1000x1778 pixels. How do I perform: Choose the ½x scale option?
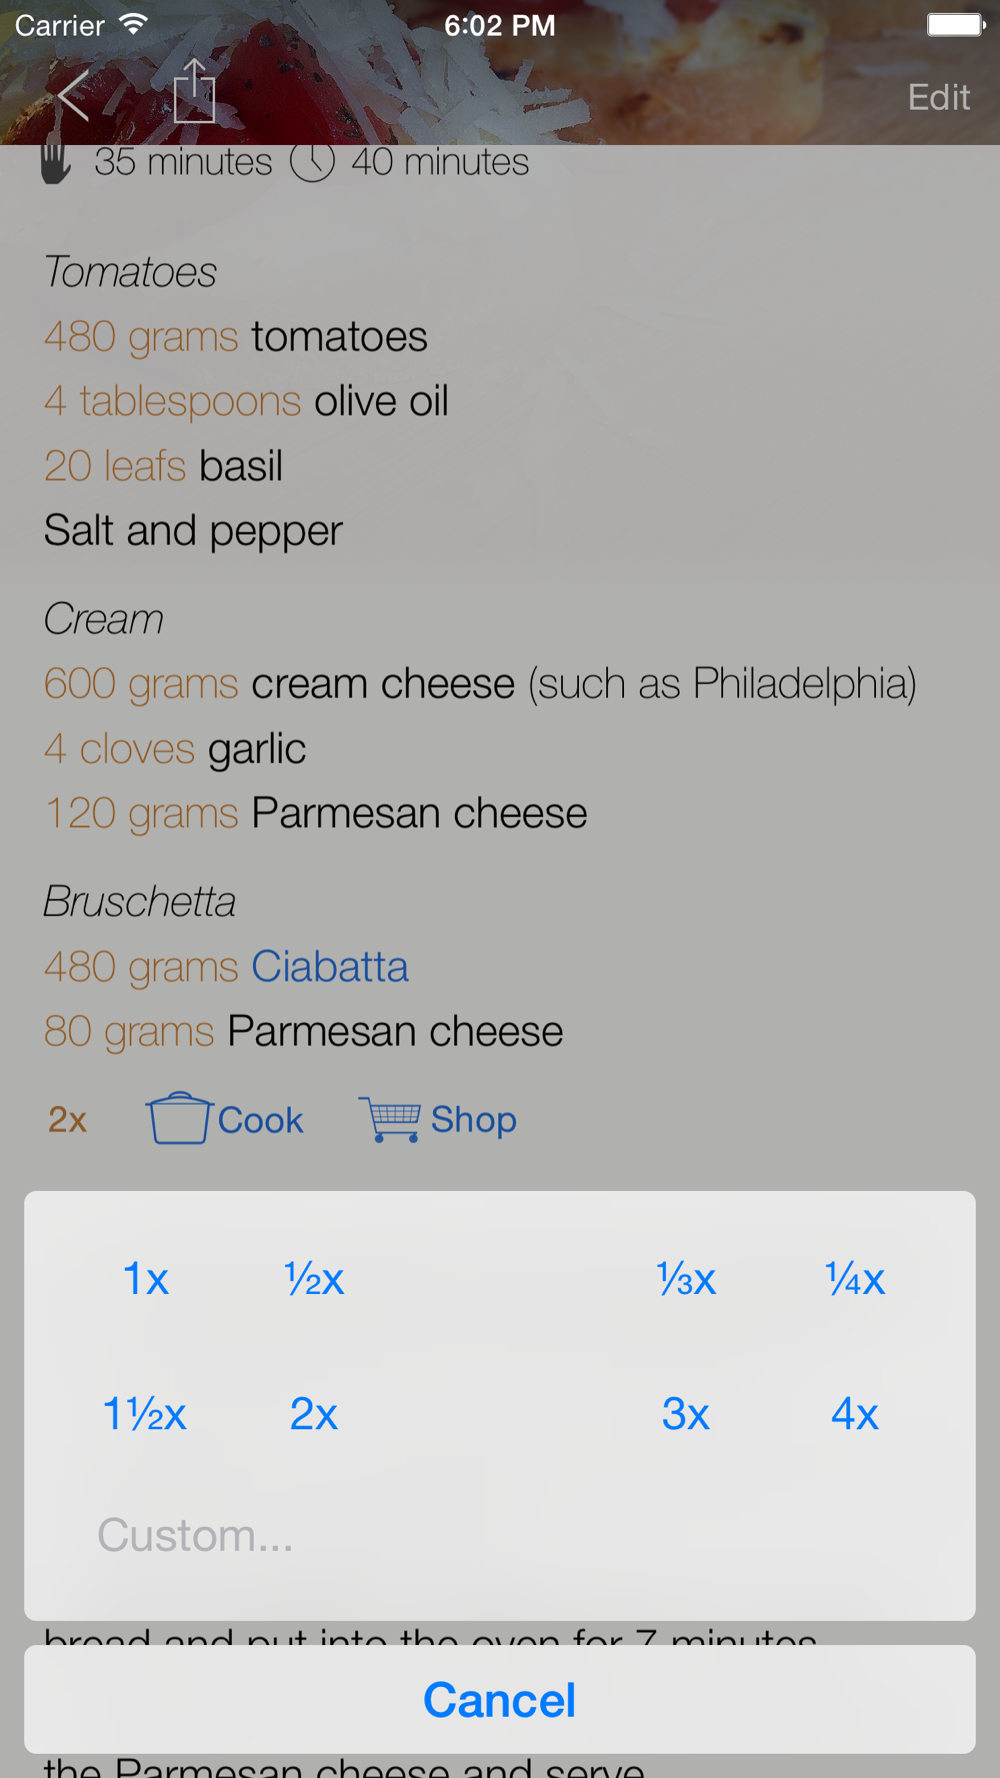[314, 1279]
